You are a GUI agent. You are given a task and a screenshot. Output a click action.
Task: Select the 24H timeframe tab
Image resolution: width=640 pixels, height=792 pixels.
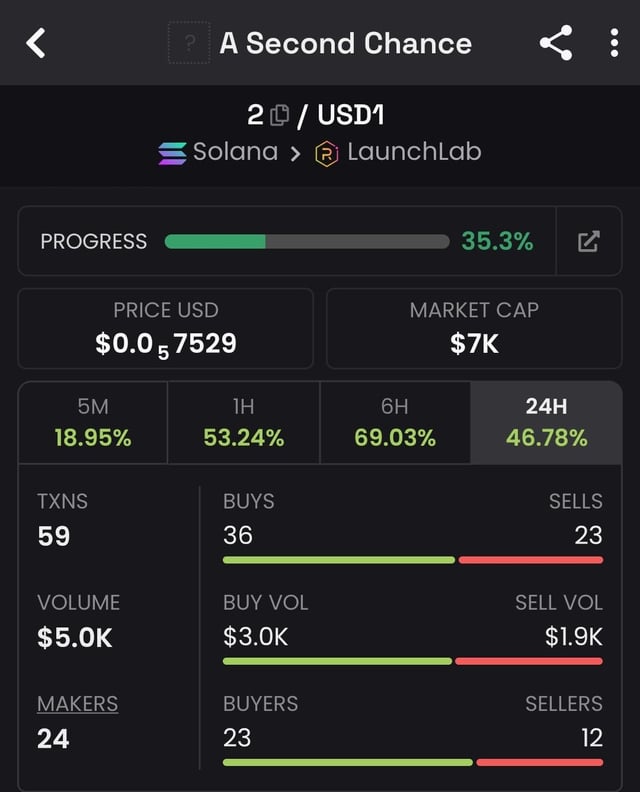click(x=546, y=422)
